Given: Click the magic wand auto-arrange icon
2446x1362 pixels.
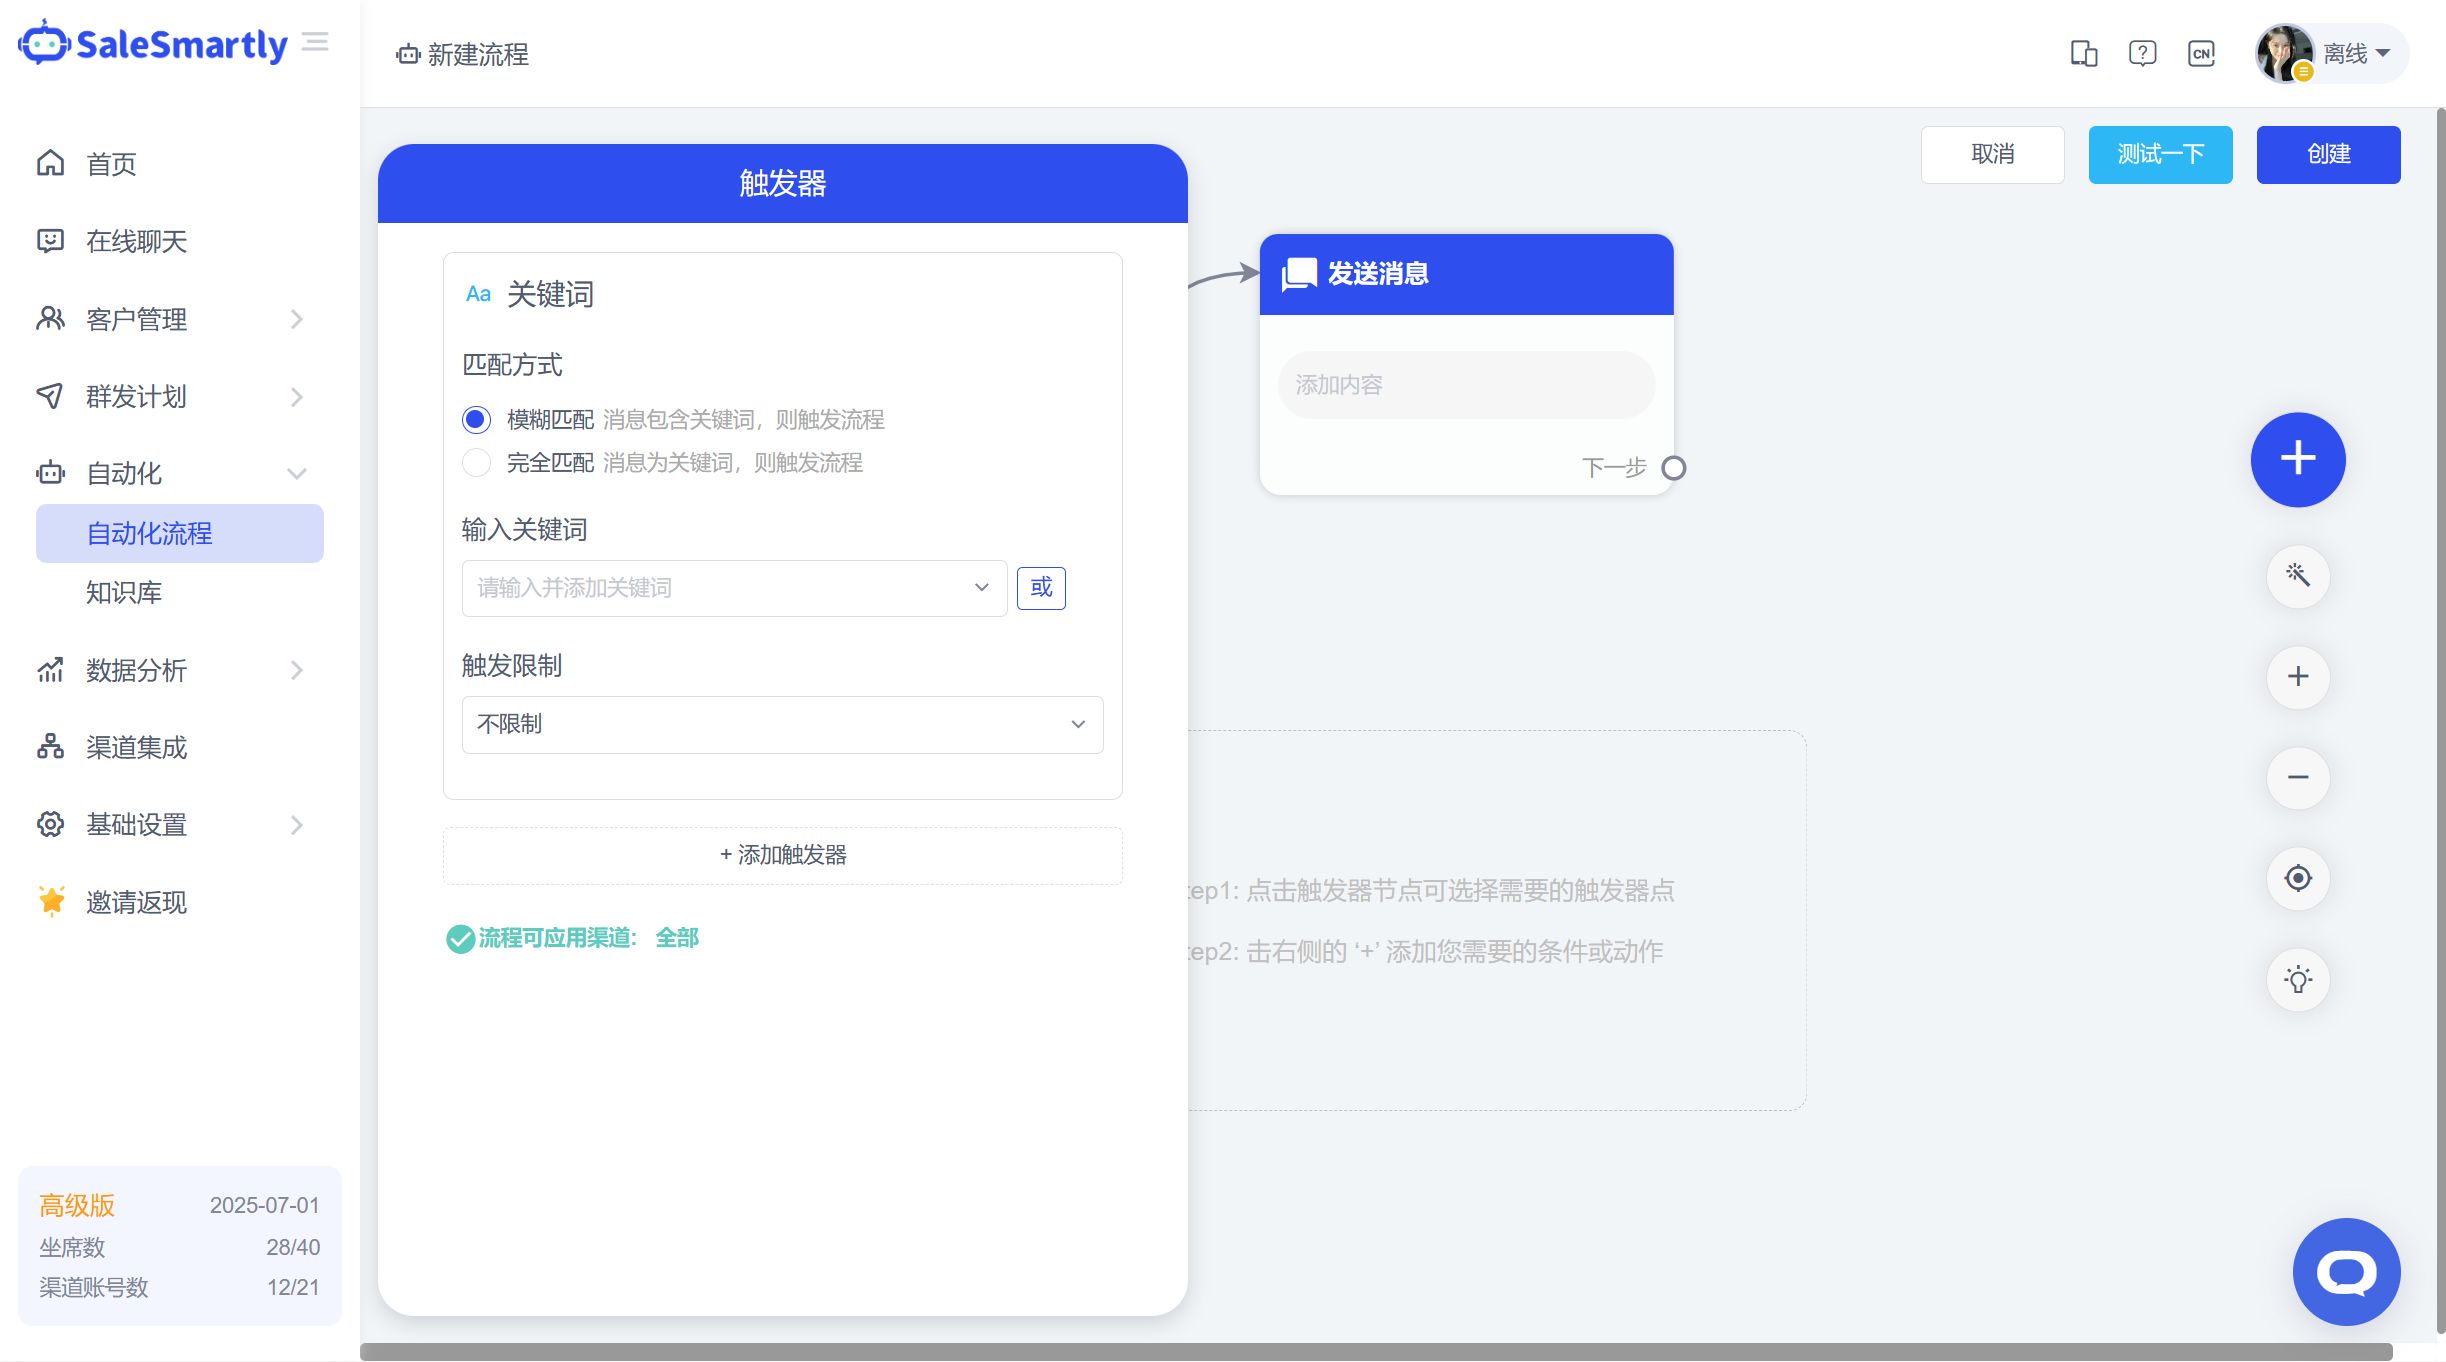Looking at the screenshot, I should click(2297, 575).
